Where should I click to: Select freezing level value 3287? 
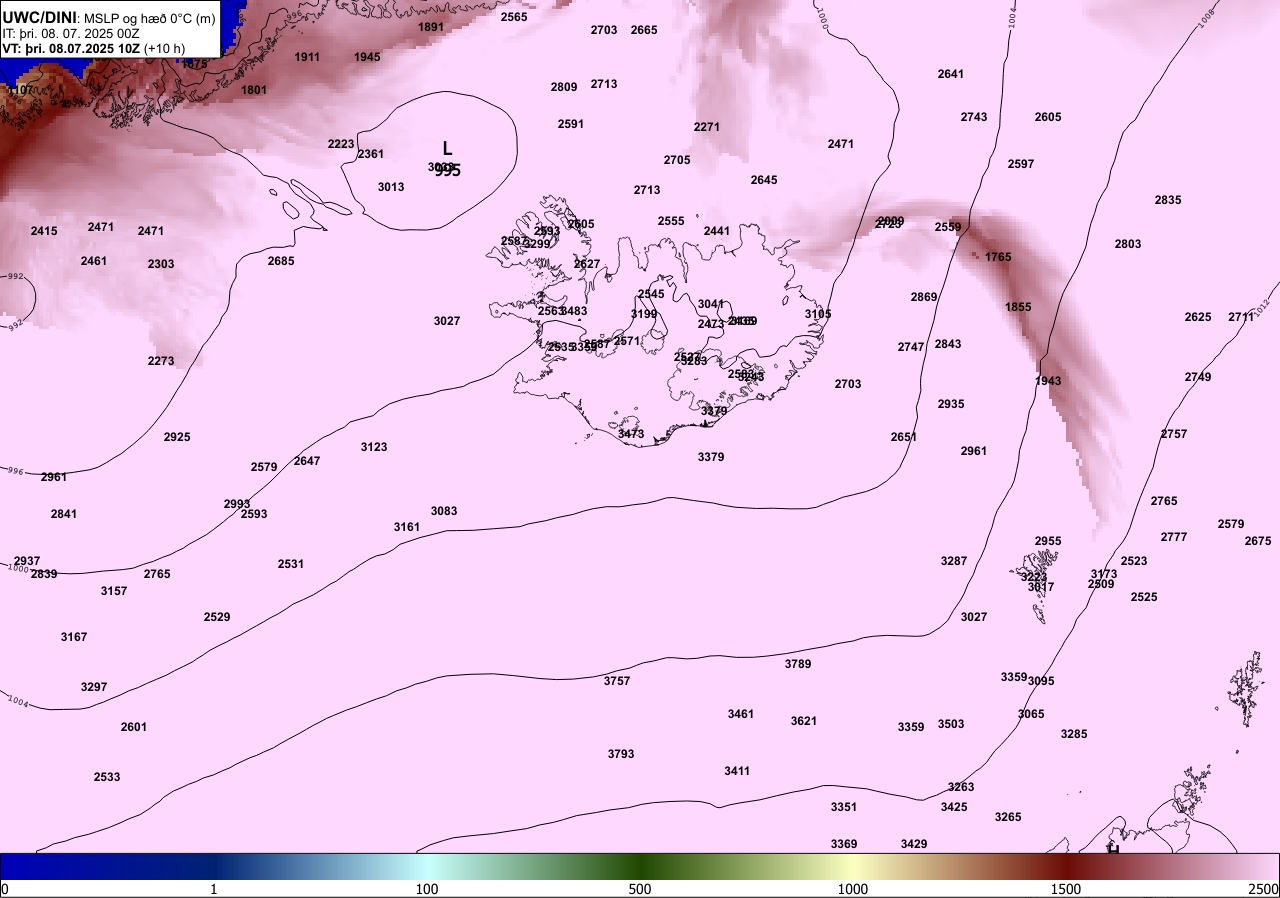[954, 561]
